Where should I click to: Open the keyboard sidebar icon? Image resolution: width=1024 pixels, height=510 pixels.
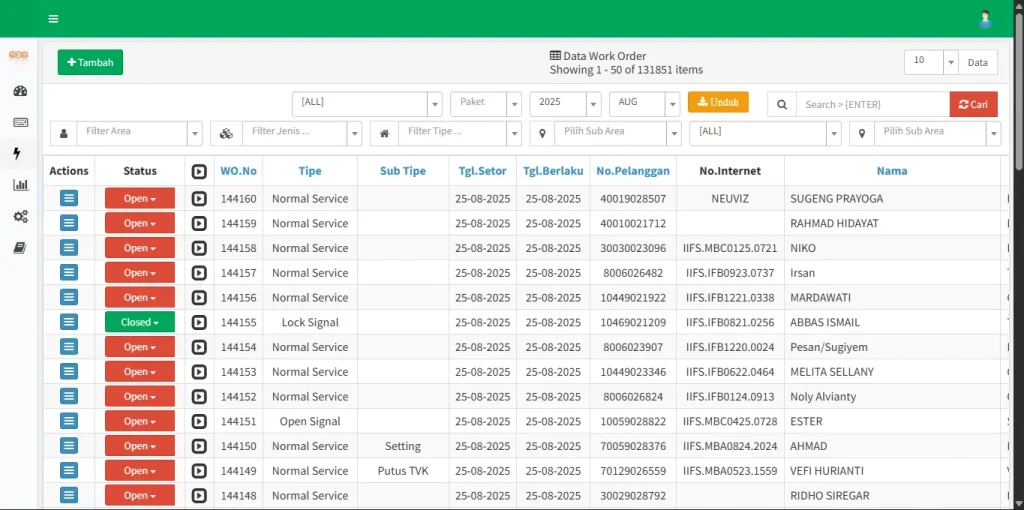pos(20,122)
